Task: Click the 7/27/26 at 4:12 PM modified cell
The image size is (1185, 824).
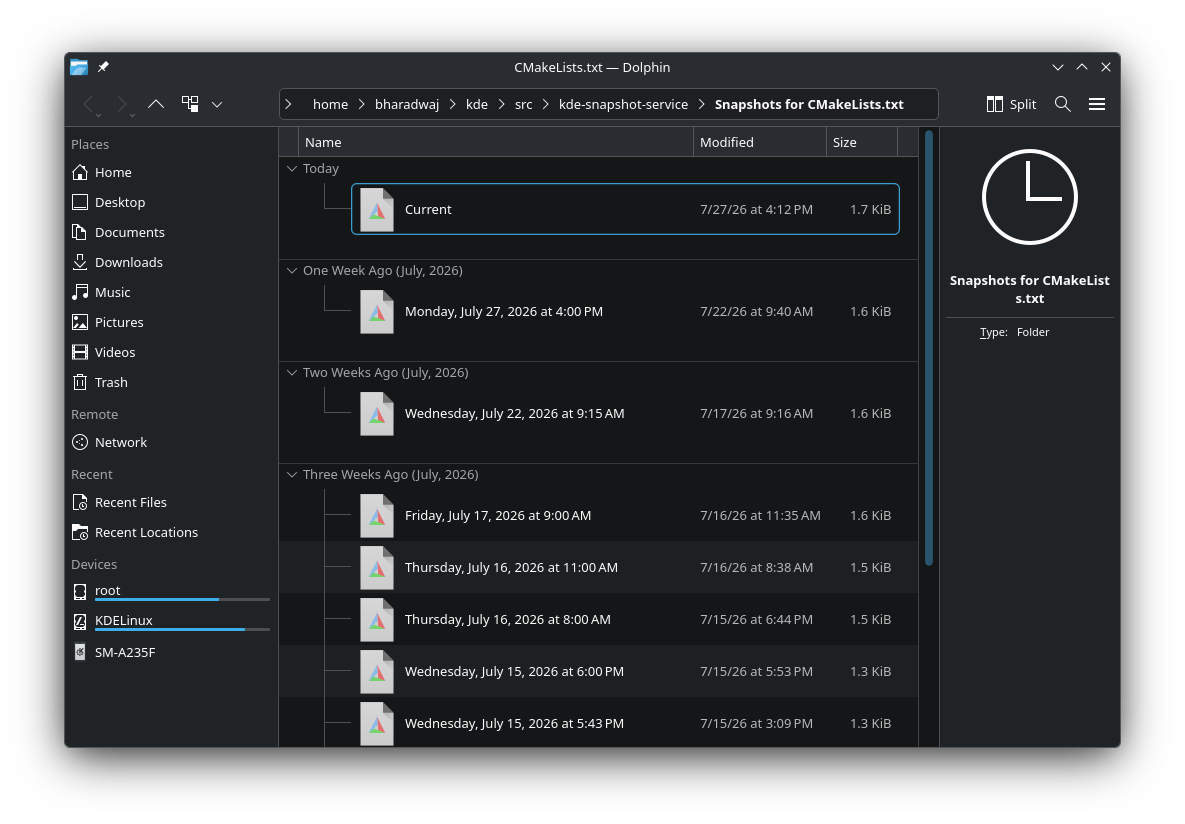Action: pyautogui.click(x=756, y=209)
